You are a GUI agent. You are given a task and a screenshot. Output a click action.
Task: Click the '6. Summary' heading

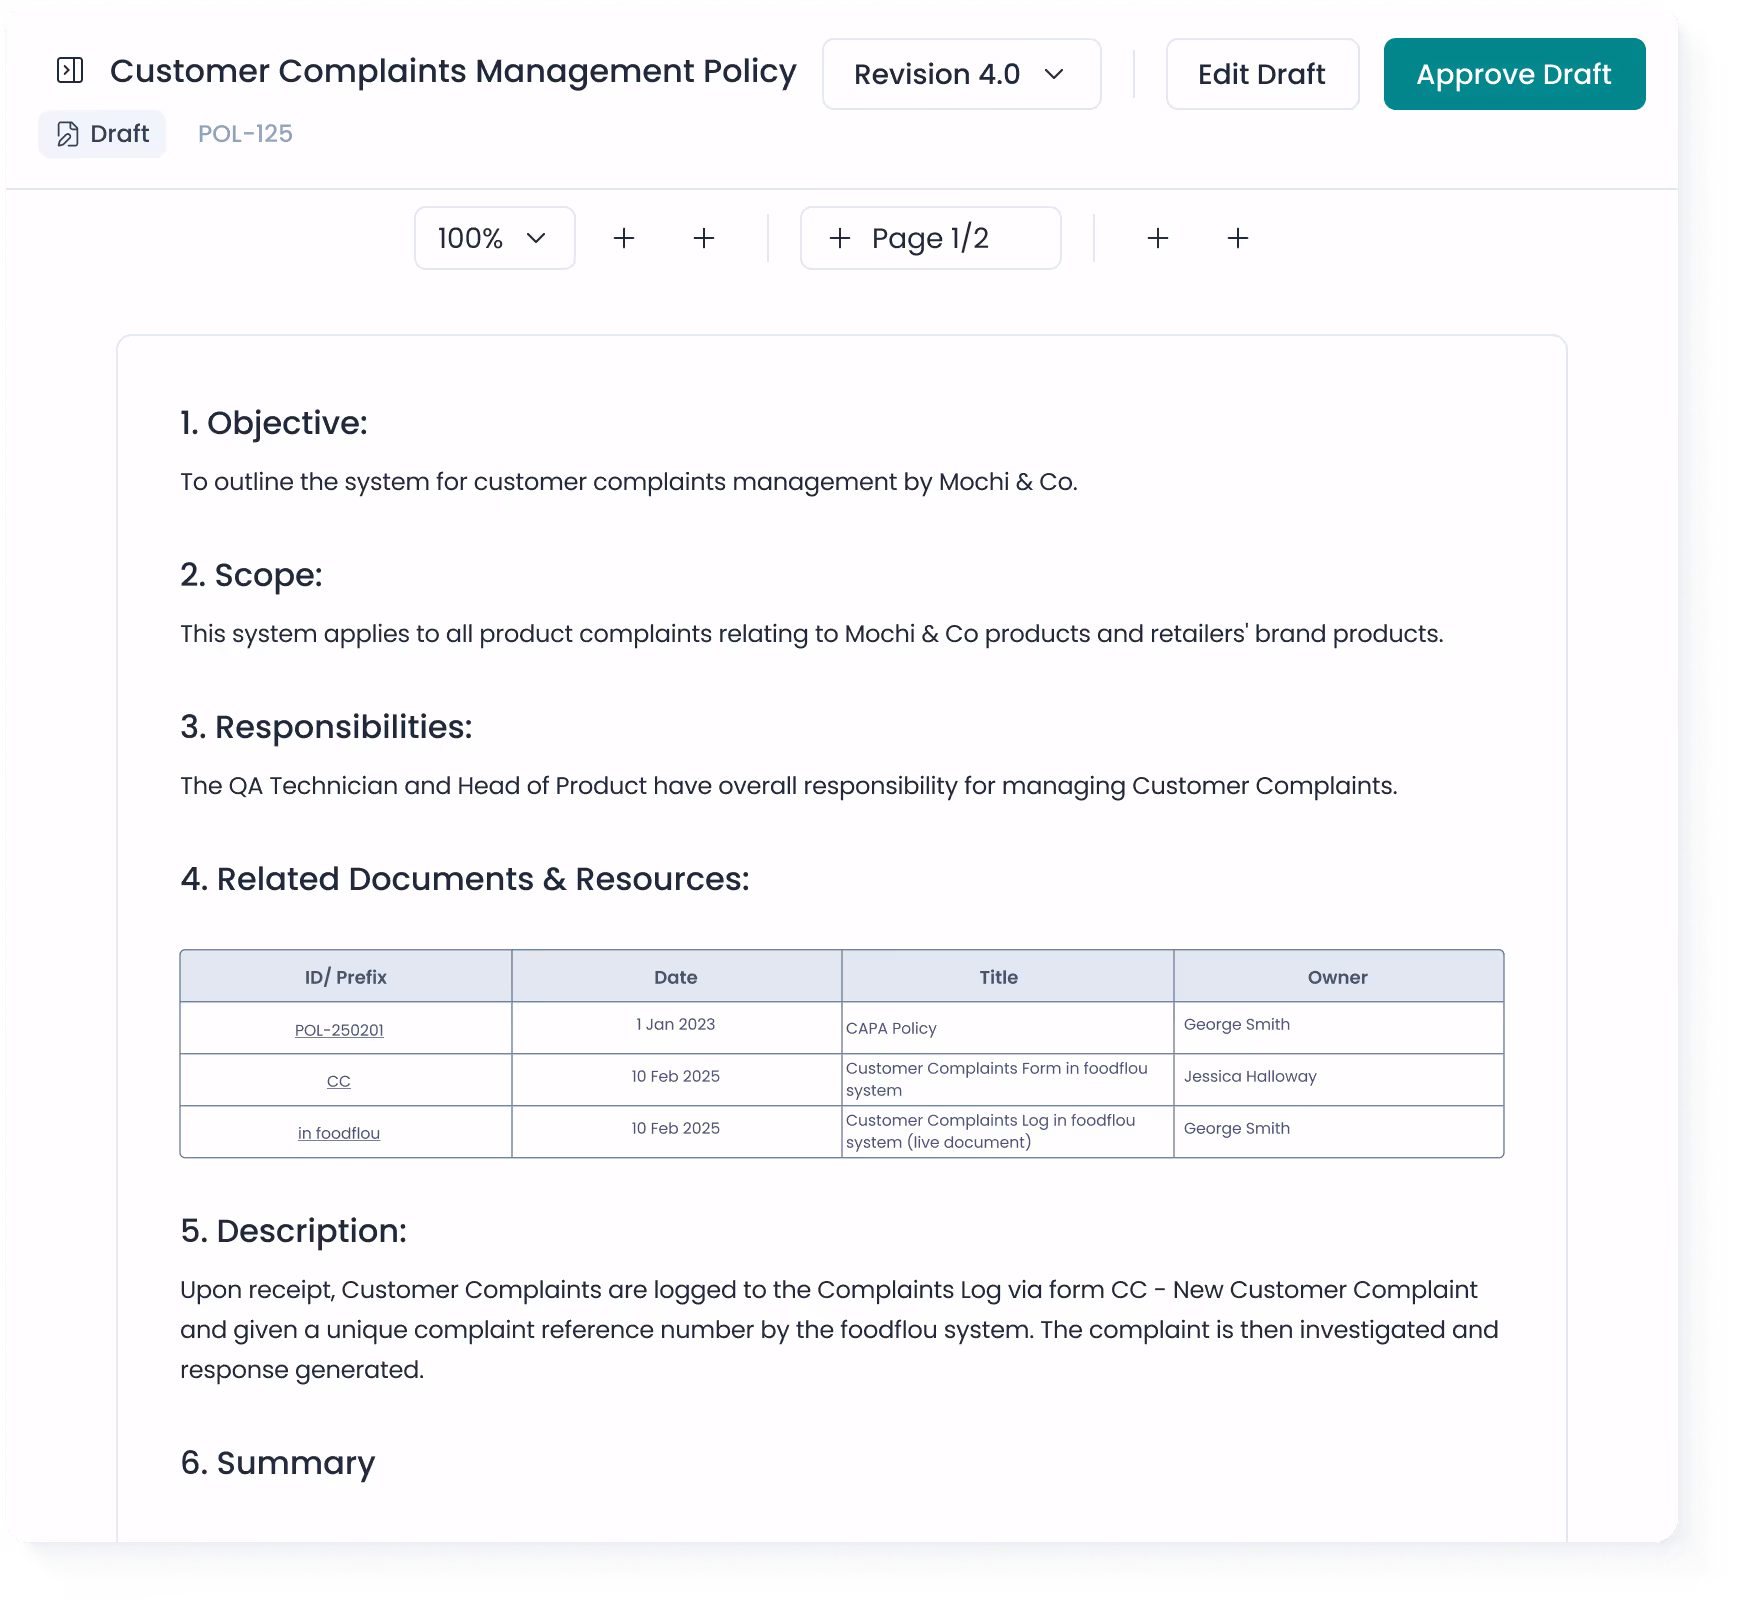pyautogui.click(x=278, y=1463)
